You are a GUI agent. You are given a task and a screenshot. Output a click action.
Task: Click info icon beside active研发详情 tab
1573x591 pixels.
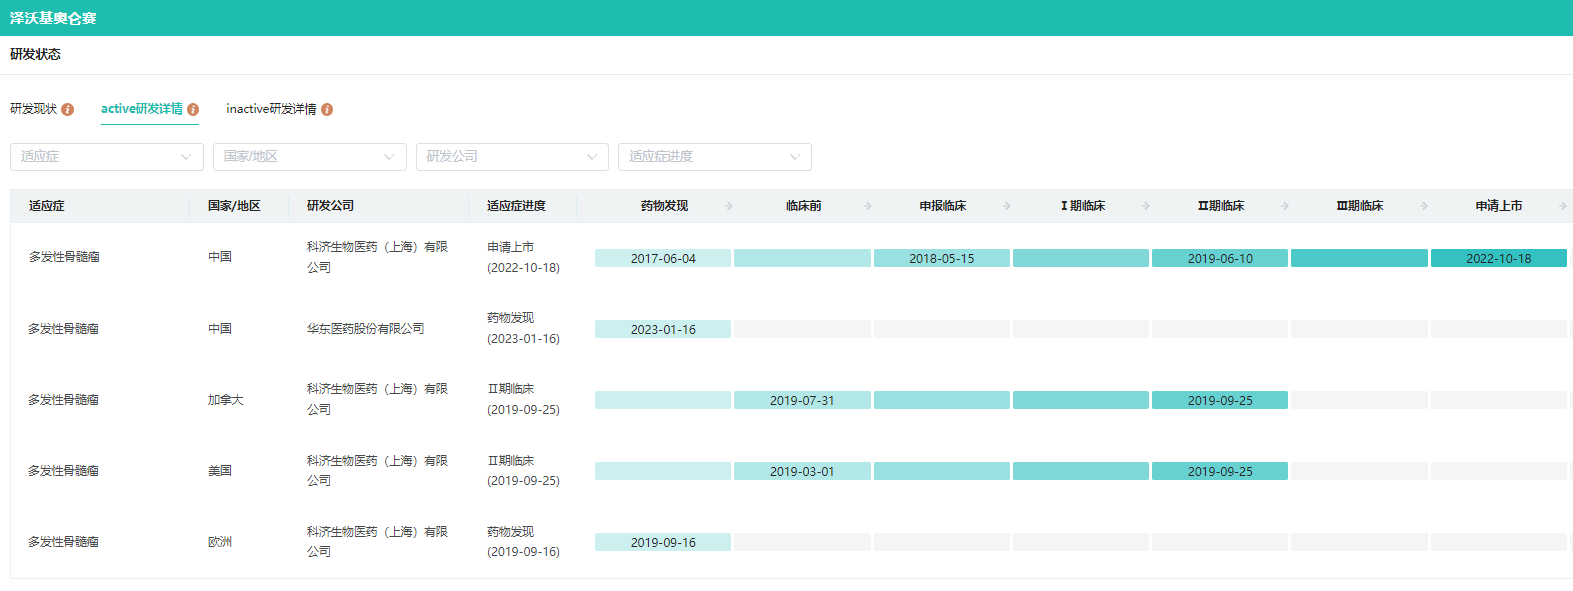point(193,110)
